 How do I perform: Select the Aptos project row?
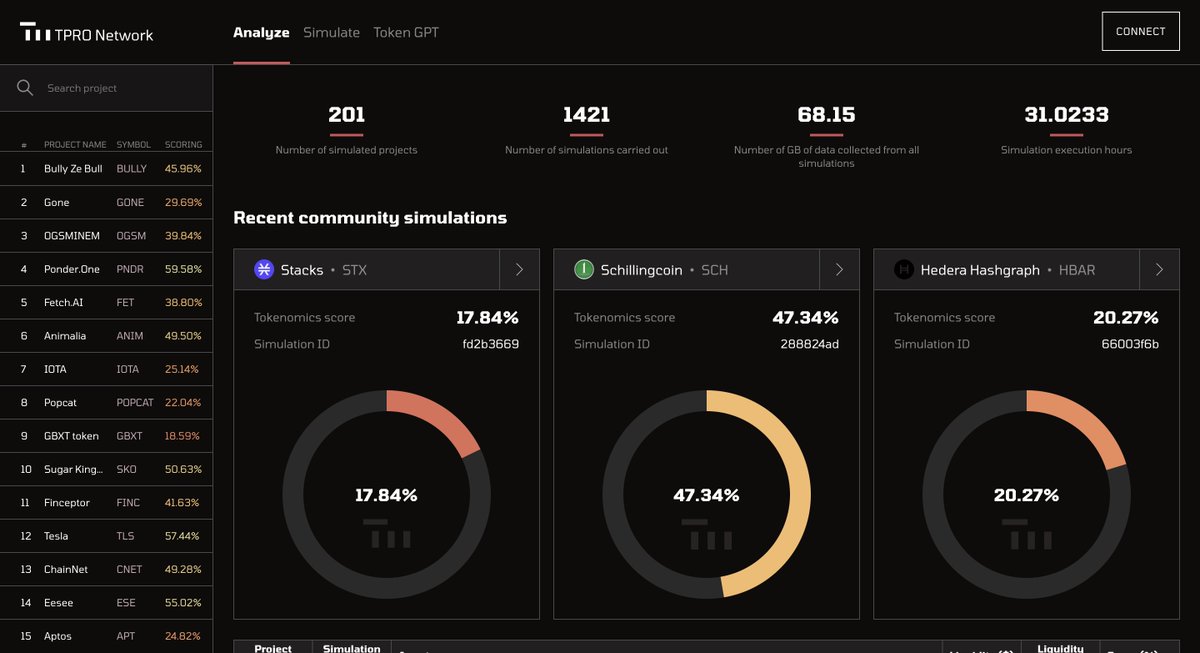(106, 636)
